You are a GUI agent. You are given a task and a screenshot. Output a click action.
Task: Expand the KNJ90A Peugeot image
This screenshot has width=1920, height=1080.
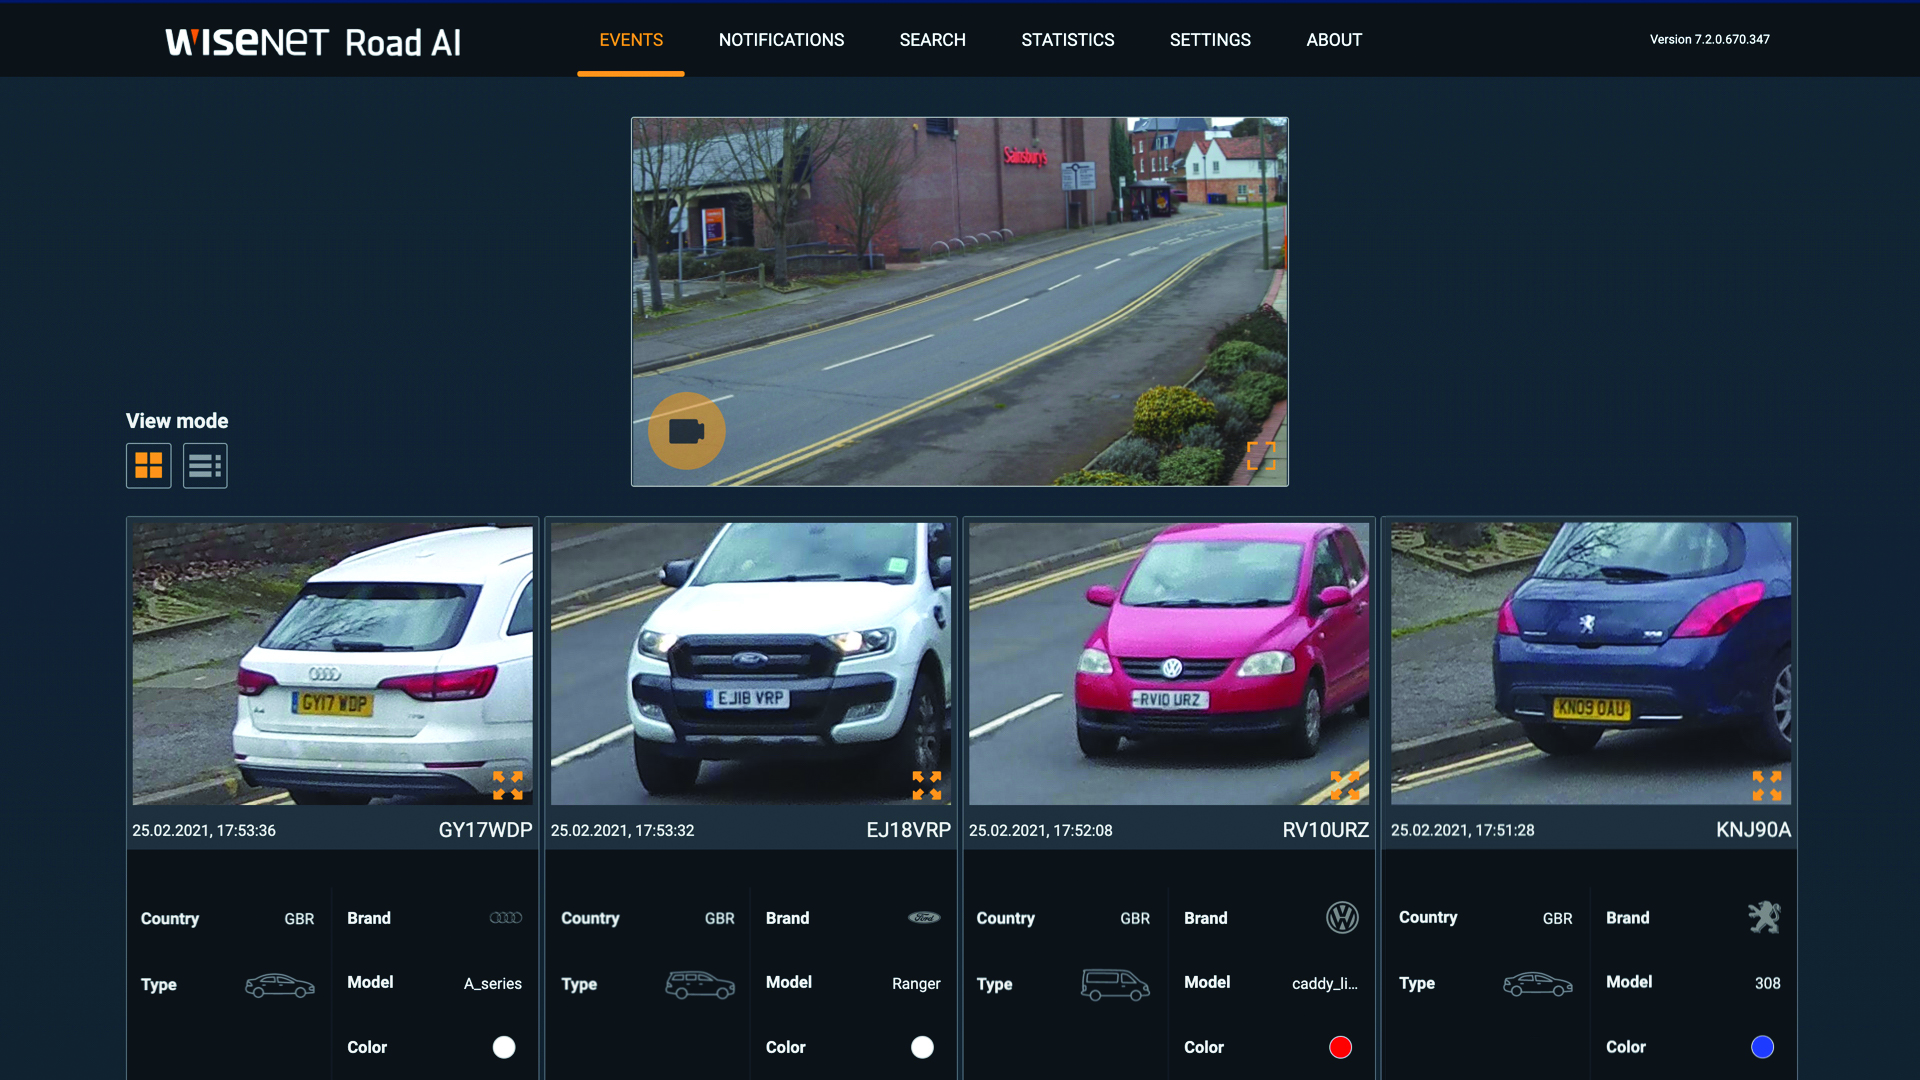click(1766, 785)
